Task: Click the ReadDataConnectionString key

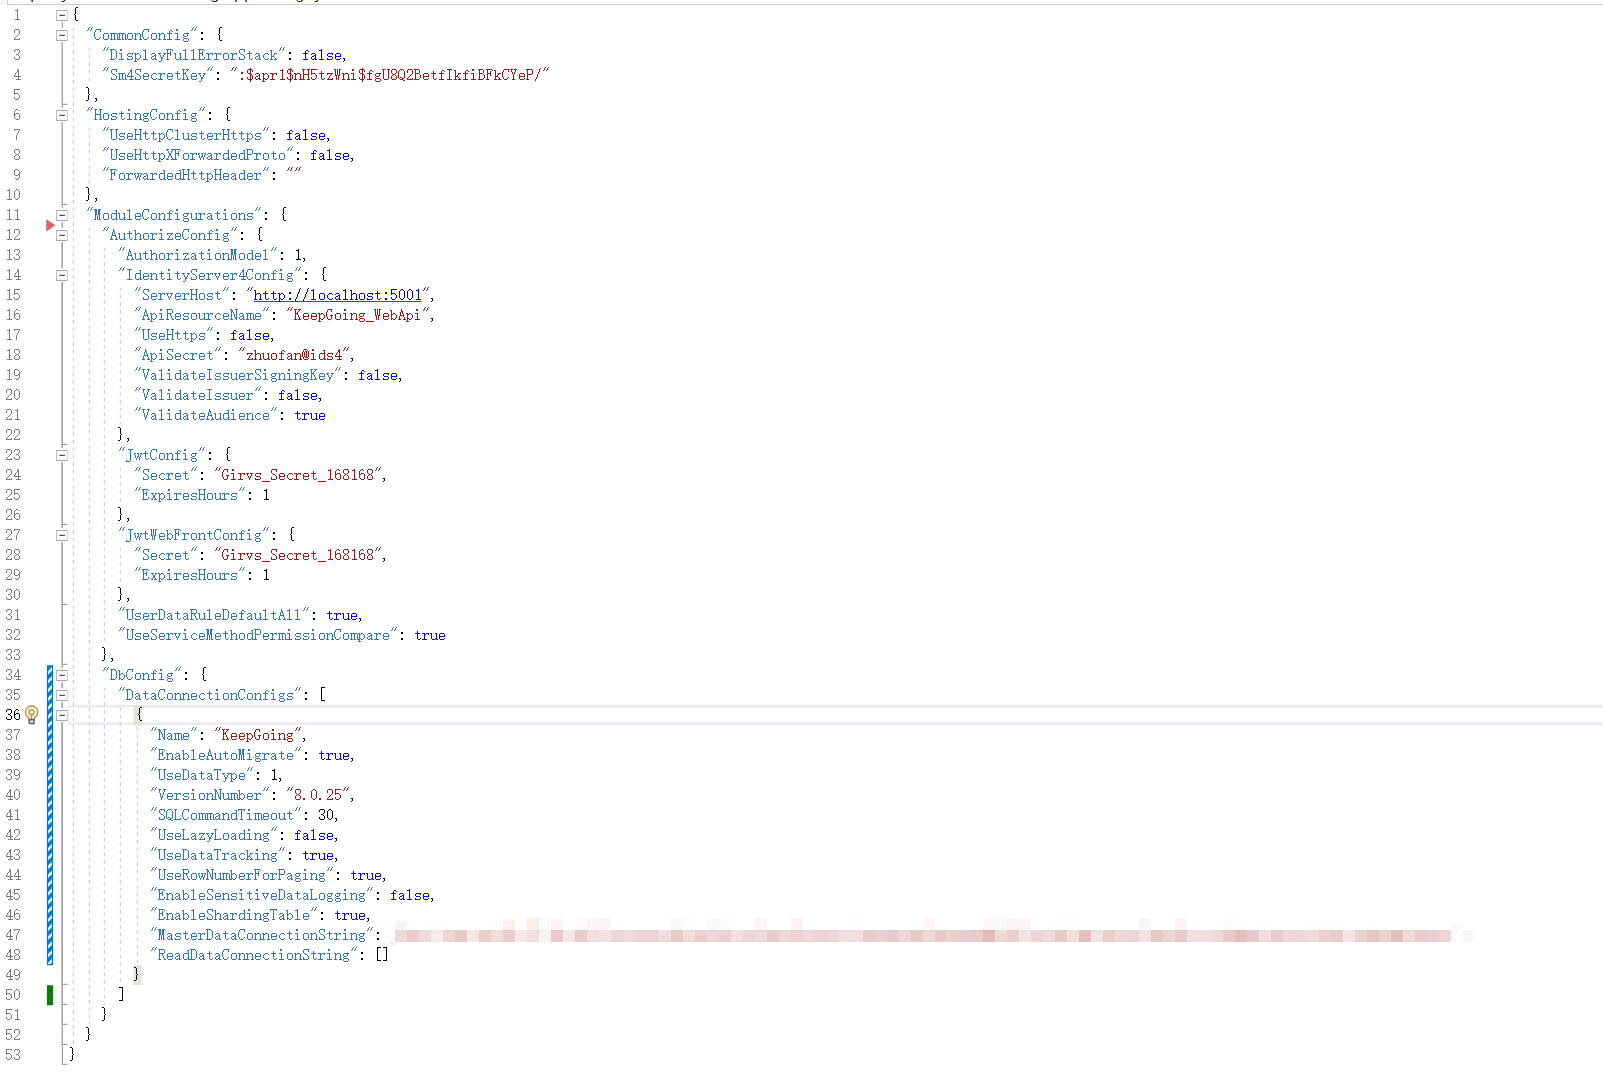Action: 254,955
